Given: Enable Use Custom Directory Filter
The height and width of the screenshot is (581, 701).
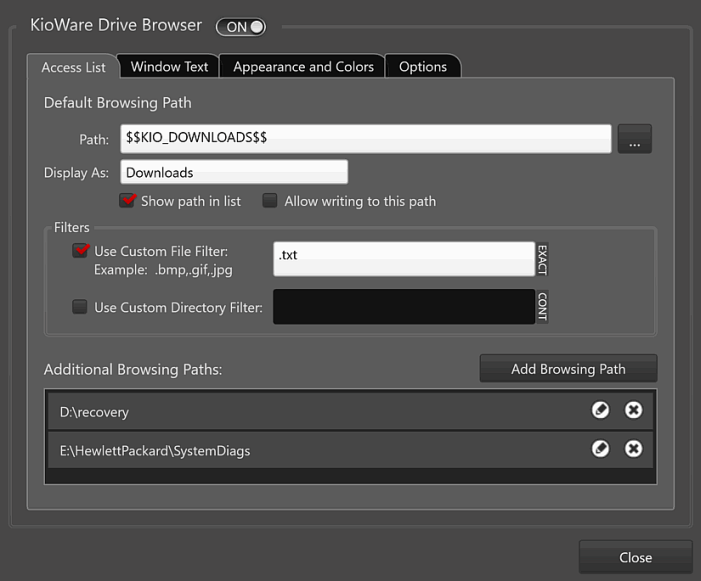Looking at the screenshot, I should [x=80, y=307].
